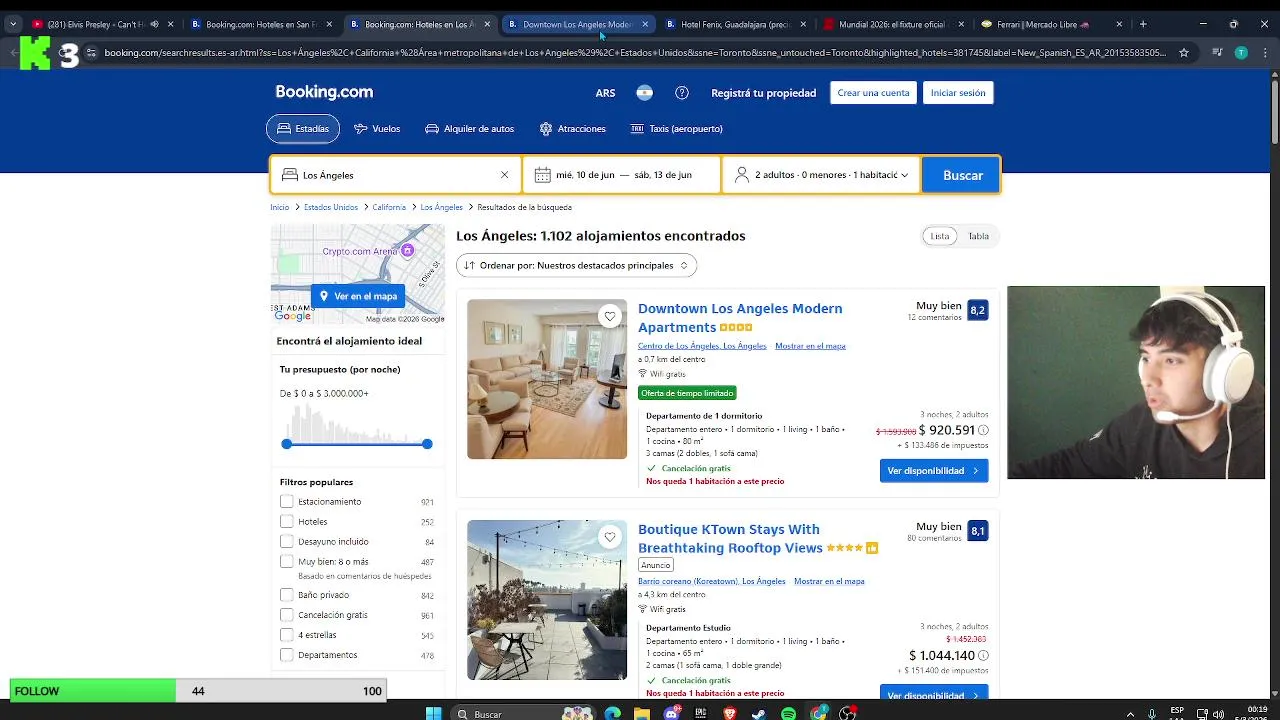The height and width of the screenshot is (720, 1280).
Task: Open the ARS currency selector
Action: tap(605, 93)
